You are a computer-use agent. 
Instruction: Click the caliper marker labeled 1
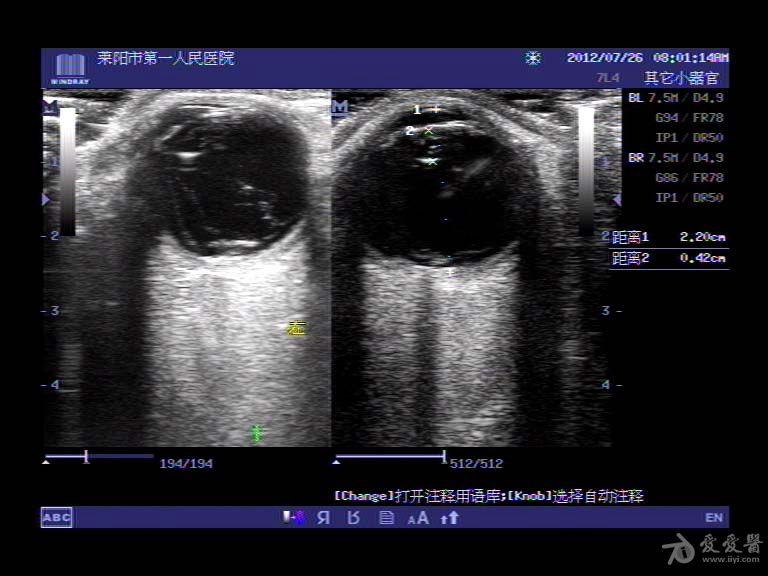click(x=434, y=108)
